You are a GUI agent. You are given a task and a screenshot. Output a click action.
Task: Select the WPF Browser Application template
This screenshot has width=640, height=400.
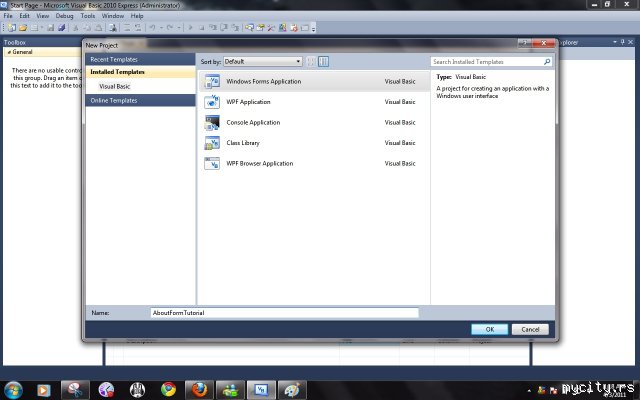tap(314, 163)
